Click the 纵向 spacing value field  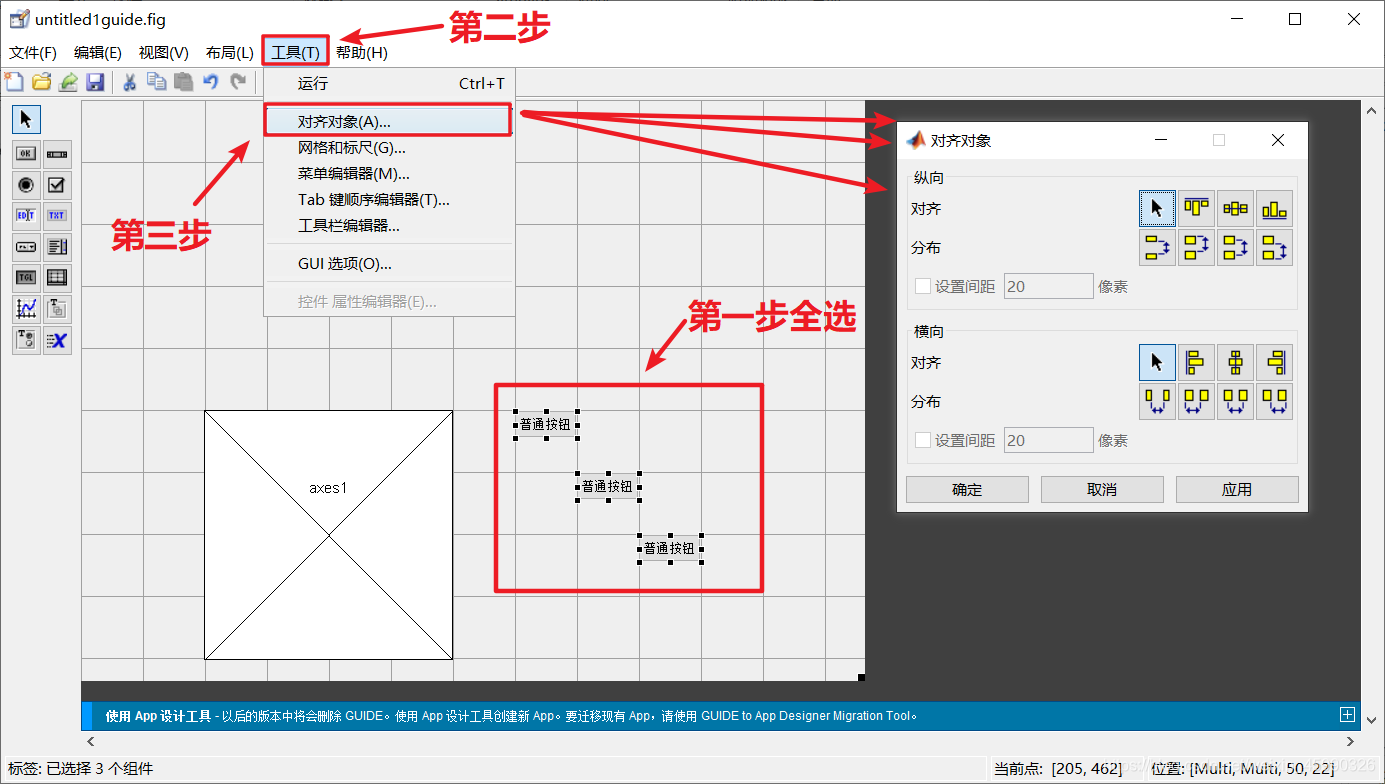click(1048, 285)
